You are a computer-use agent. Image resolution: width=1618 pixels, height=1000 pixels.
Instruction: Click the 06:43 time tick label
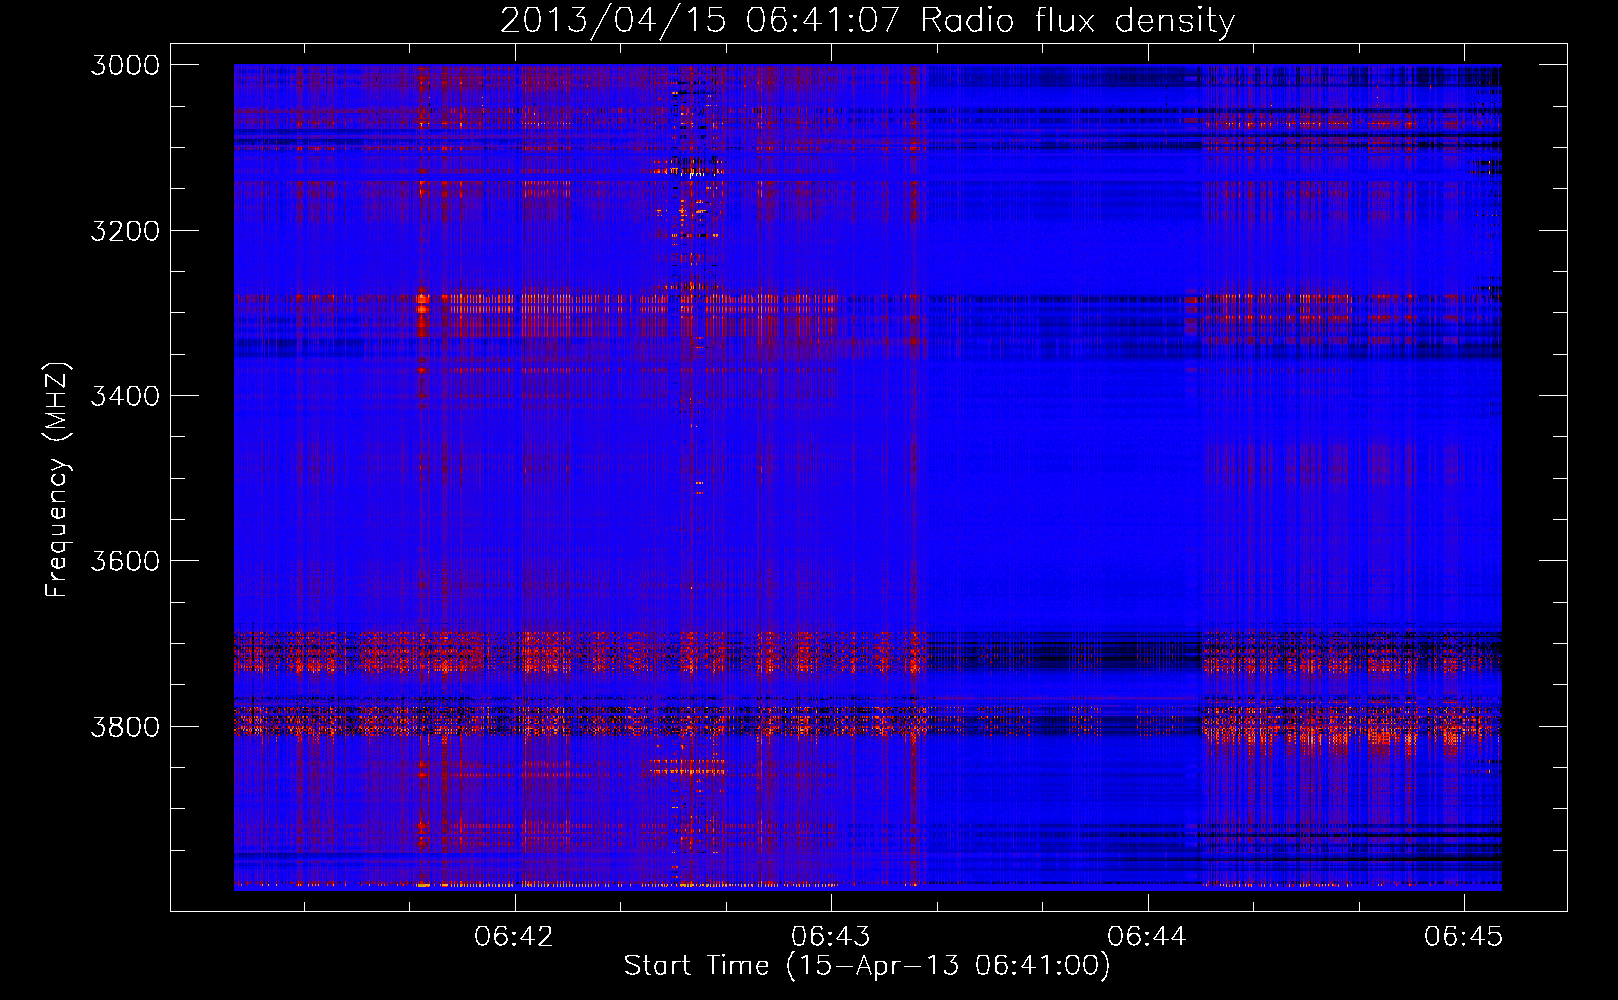click(831, 936)
